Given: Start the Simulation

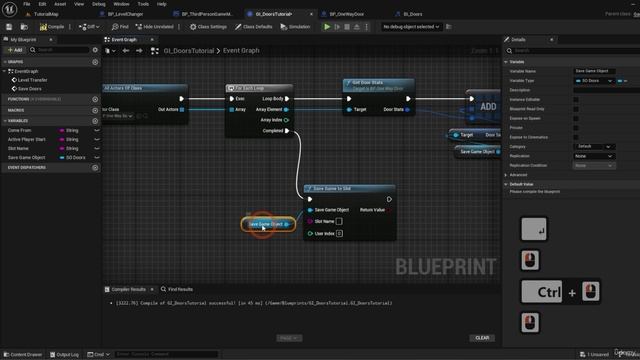Looking at the screenshot, I should (x=295, y=27).
